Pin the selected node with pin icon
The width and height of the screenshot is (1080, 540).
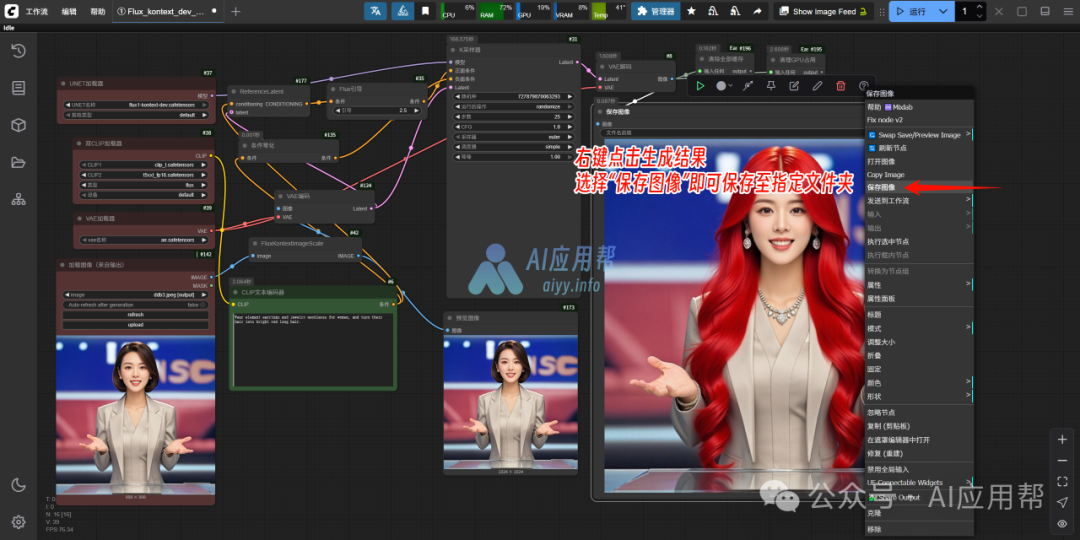point(771,86)
